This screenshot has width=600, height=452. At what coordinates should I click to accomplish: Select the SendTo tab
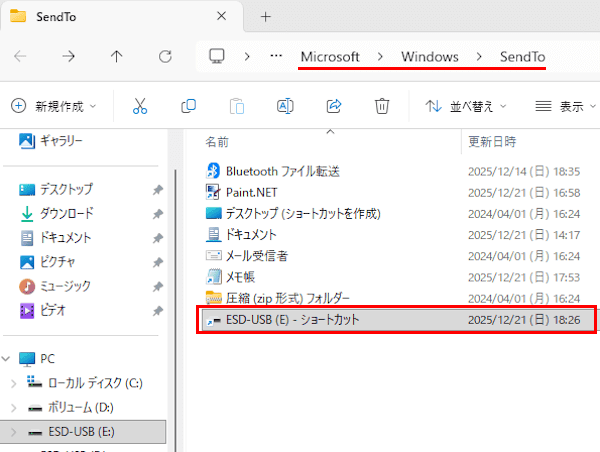[x=121, y=16]
